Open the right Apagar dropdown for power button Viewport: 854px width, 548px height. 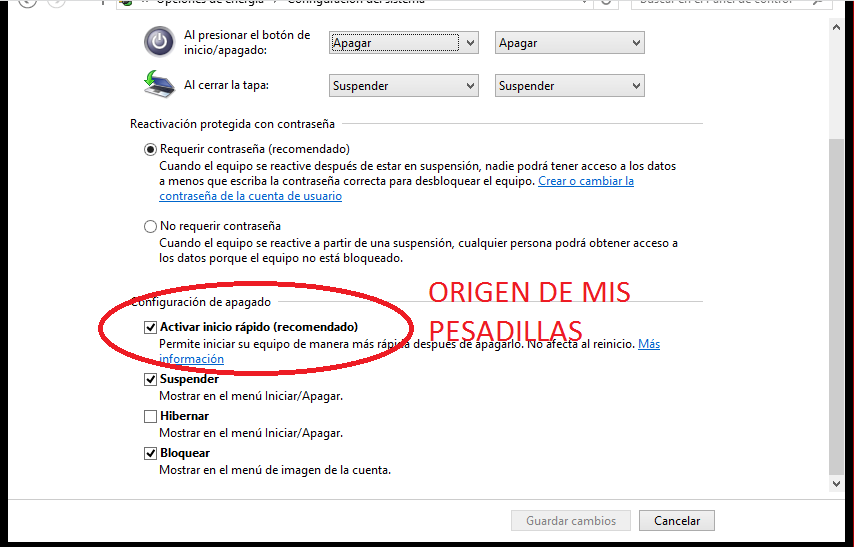click(570, 43)
